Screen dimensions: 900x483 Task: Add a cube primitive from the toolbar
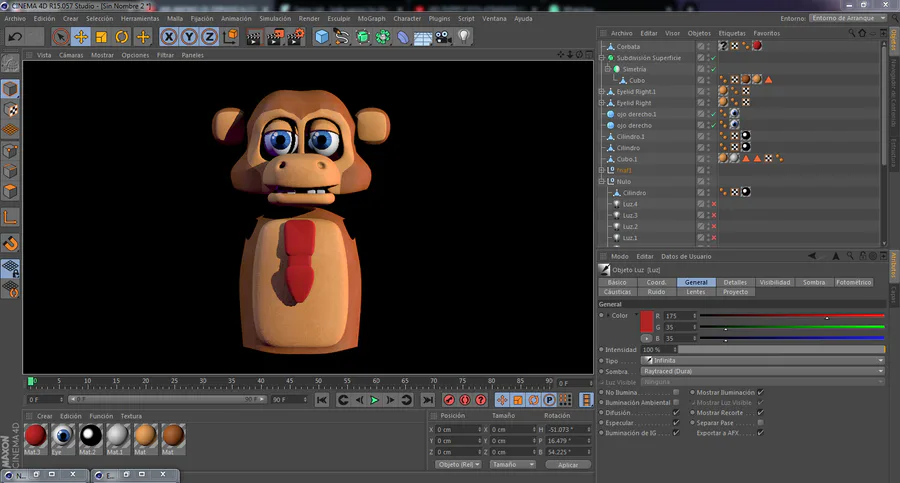322,37
